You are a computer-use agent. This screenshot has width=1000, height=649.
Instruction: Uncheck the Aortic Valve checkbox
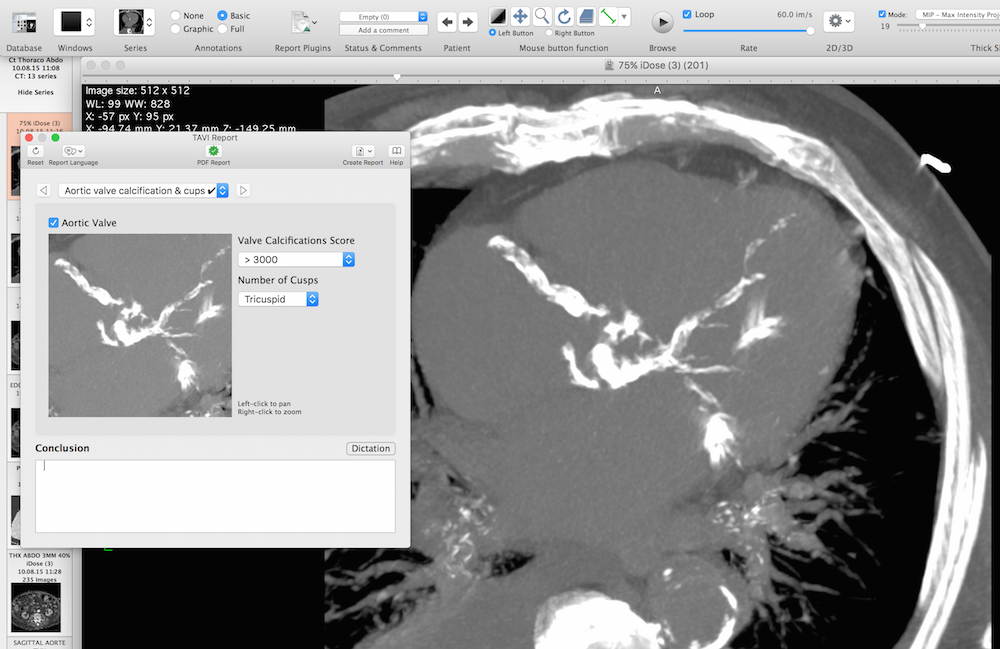pos(54,222)
